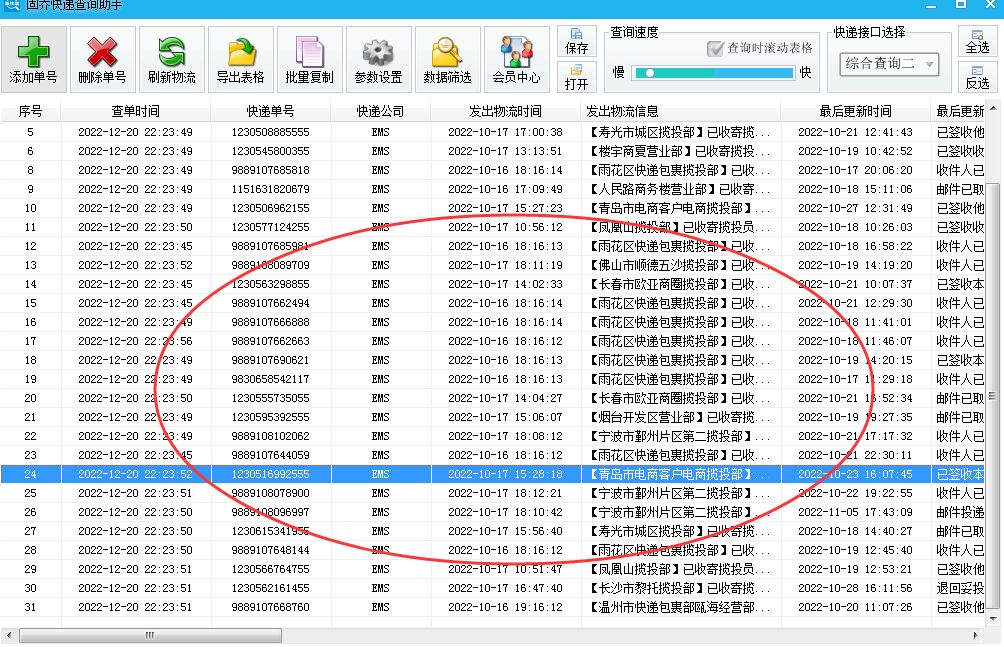Click row number 31 cell

click(x=30, y=607)
